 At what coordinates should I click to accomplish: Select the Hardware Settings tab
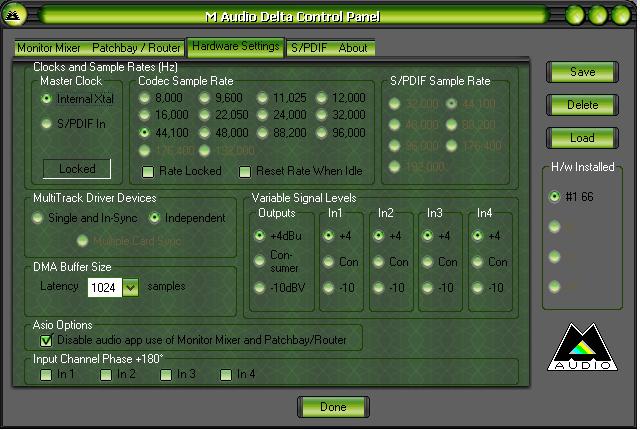click(x=236, y=47)
